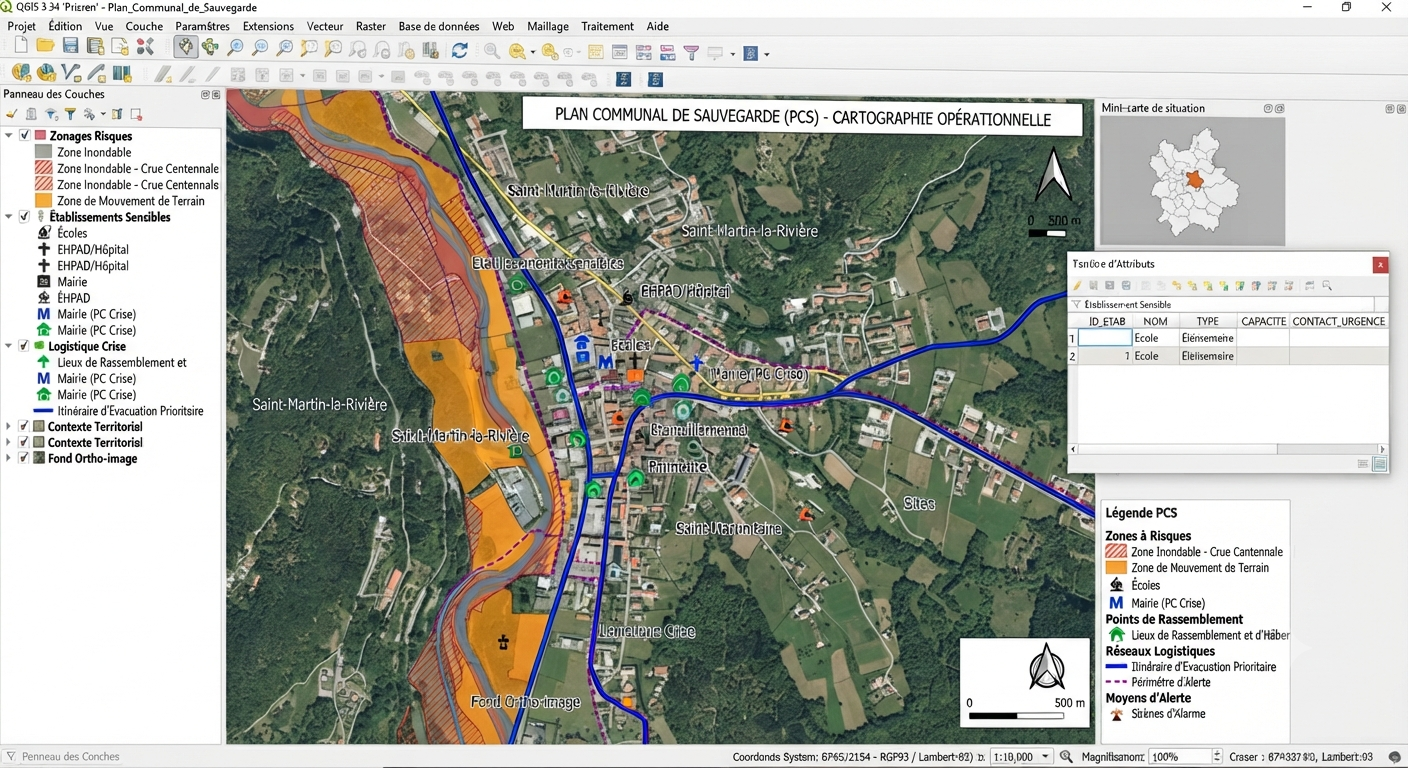Click New Shapefile Layer V-shaped icon
This screenshot has width=1408, height=768.
[x=70, y=72]
